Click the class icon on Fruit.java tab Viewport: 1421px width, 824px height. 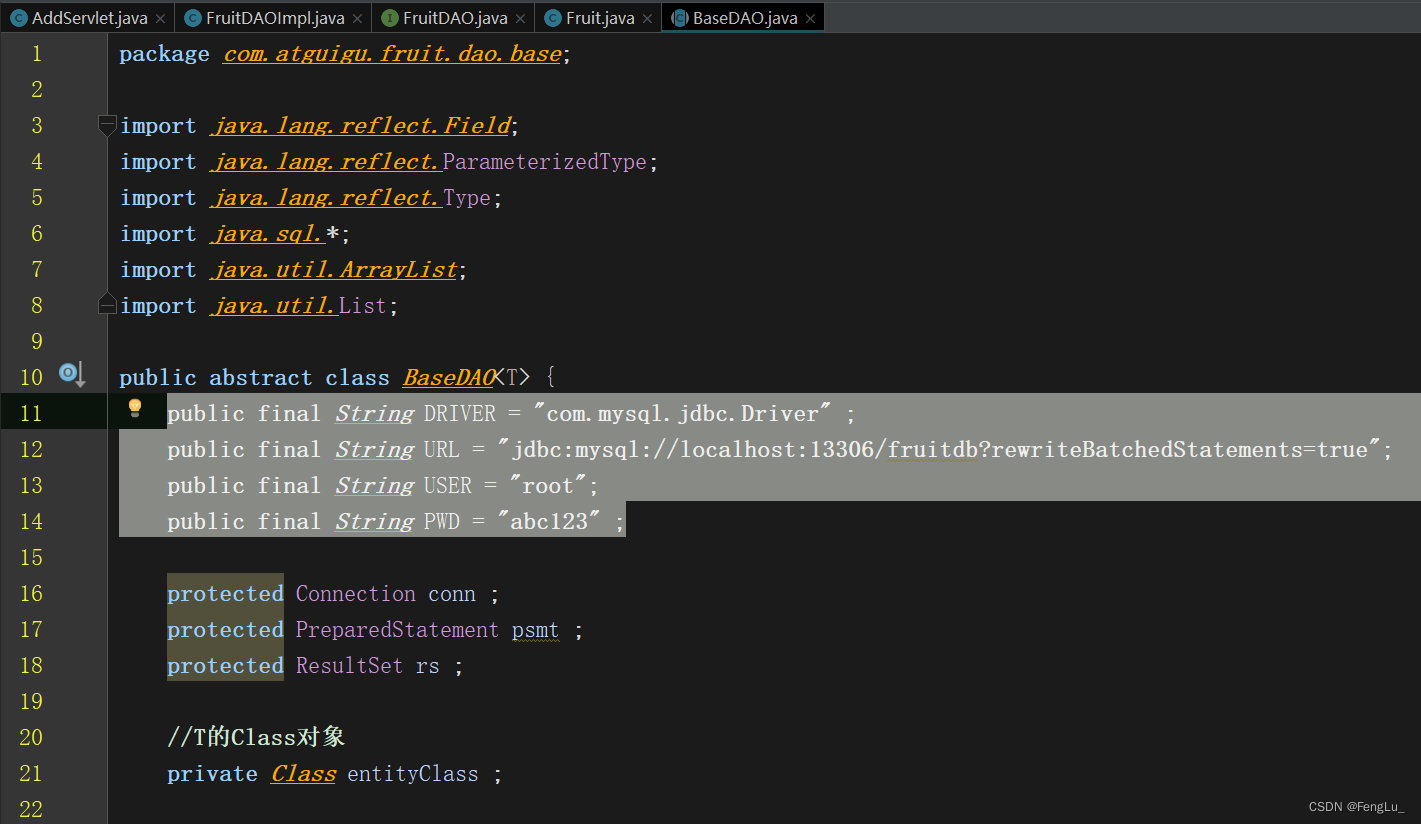coord(553,18)
